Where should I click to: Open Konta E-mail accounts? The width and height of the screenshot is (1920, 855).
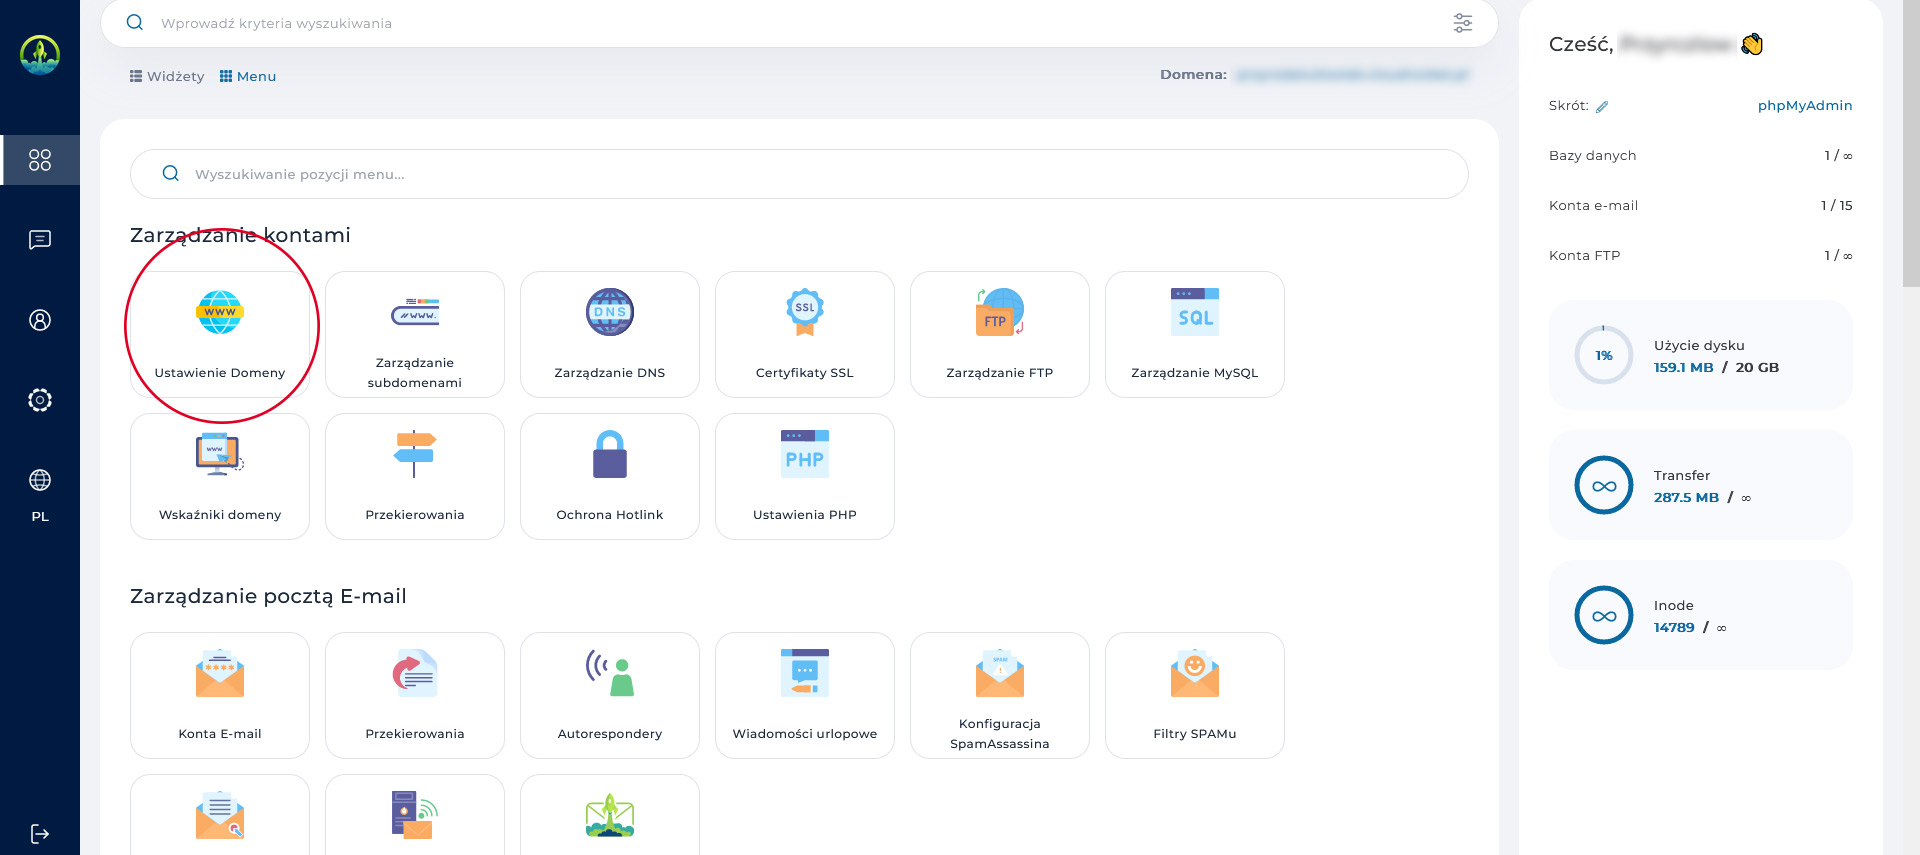click(x=220, y=696)
